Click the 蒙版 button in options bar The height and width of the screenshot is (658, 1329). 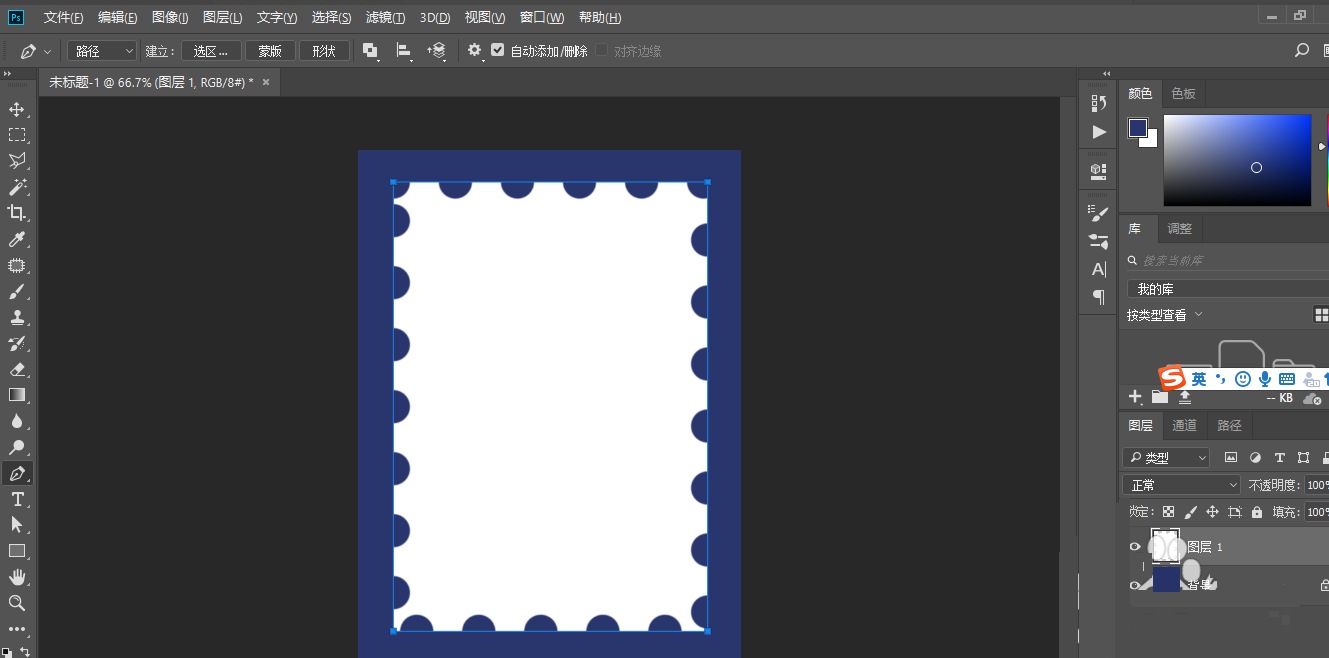click(269, 49)
